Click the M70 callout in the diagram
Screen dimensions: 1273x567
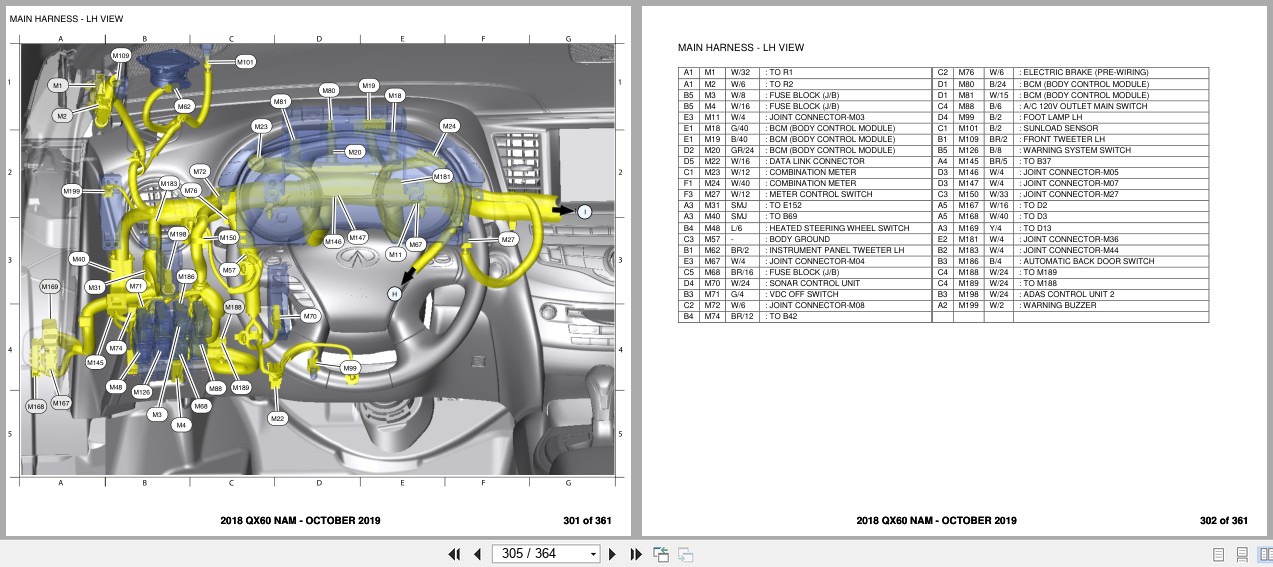point(310,316)
